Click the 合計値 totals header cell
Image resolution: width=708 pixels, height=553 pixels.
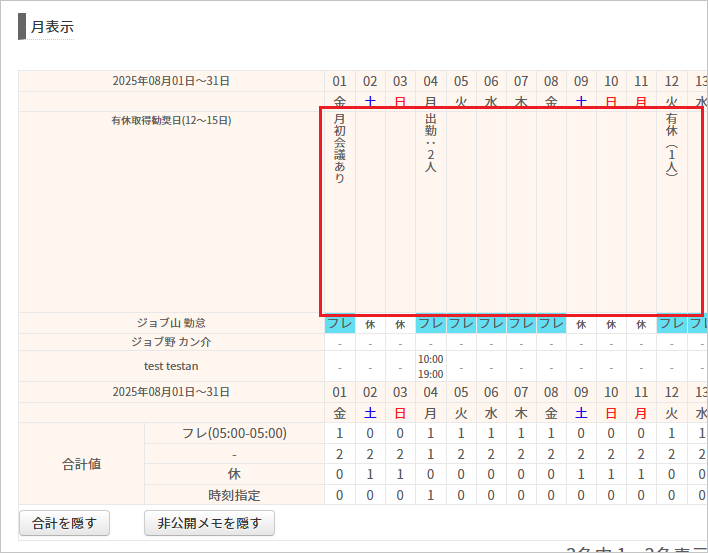point(82,464)
